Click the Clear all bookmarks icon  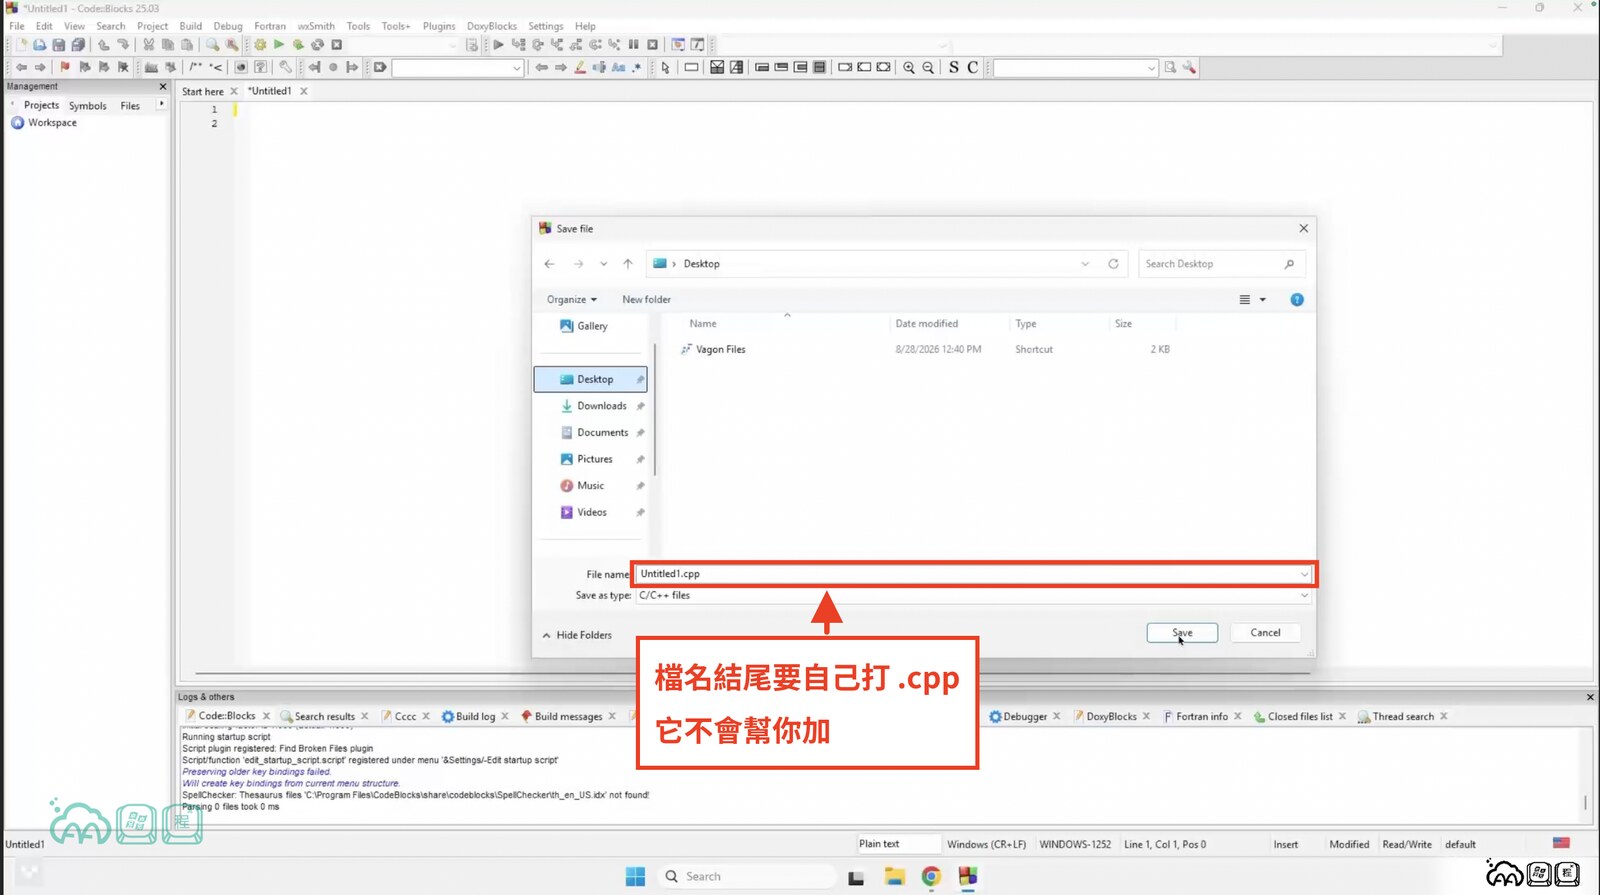[123, 68]
